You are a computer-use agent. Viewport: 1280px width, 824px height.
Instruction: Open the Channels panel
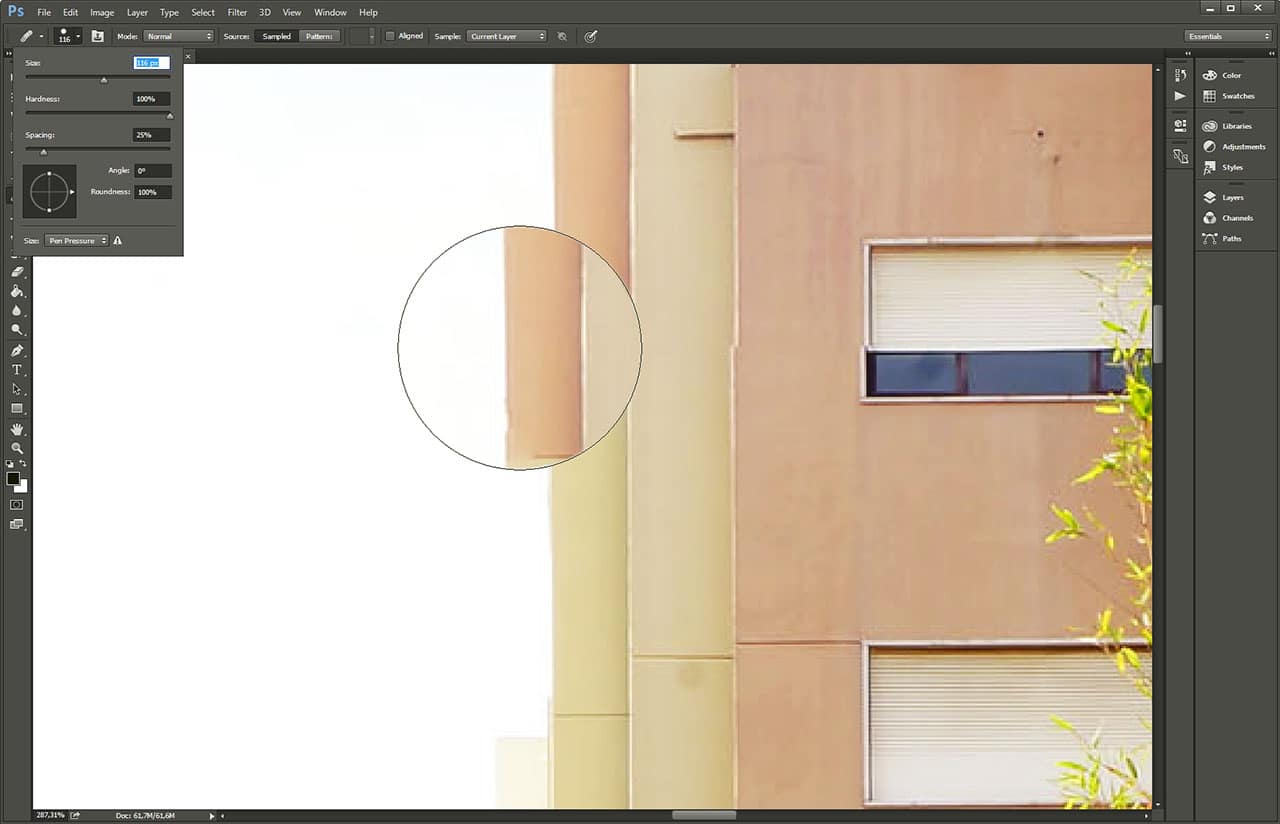[x=1236, y=218]
